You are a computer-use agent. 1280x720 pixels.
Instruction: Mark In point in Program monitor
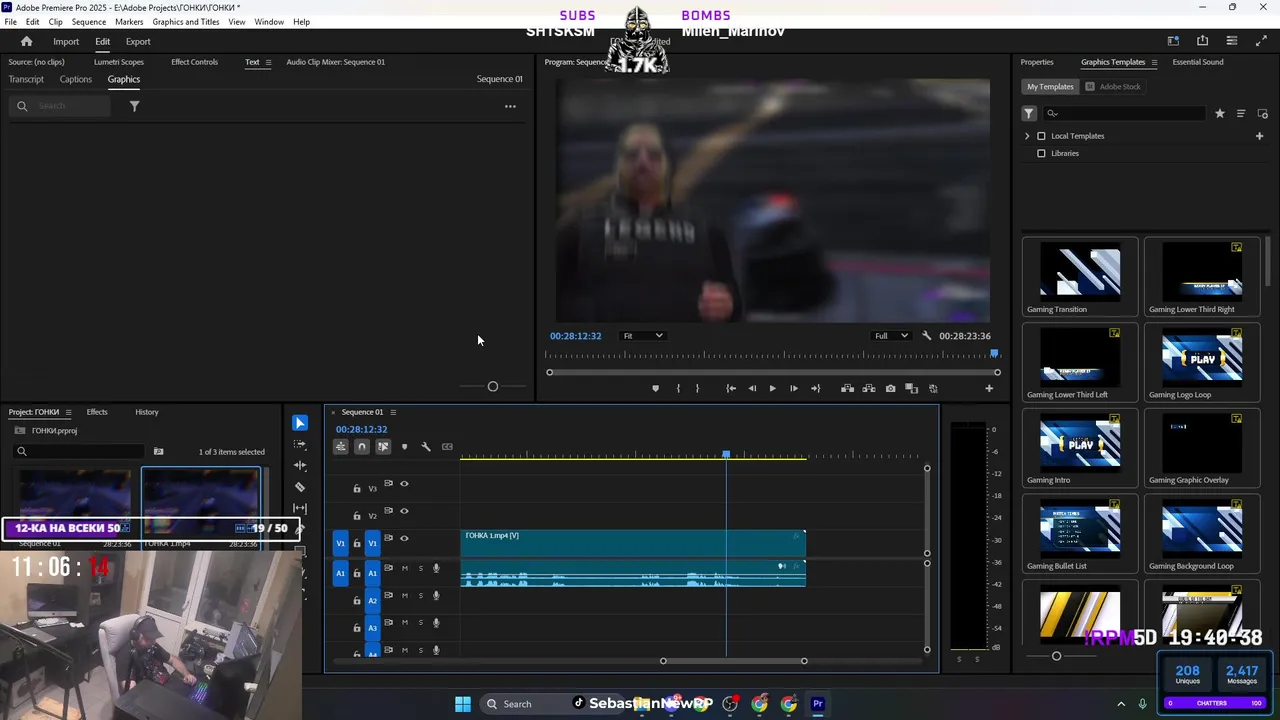678,388
